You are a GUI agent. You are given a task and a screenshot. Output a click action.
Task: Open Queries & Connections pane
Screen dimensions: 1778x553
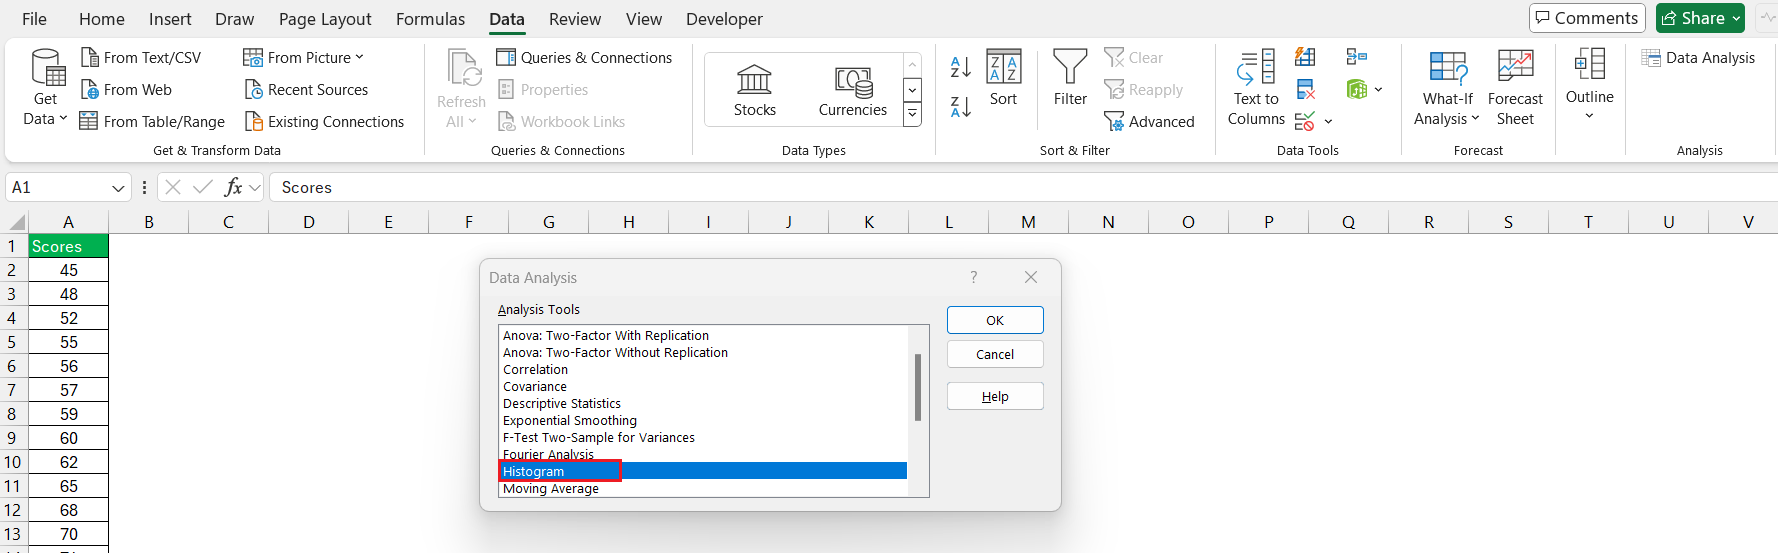[584, 58]
